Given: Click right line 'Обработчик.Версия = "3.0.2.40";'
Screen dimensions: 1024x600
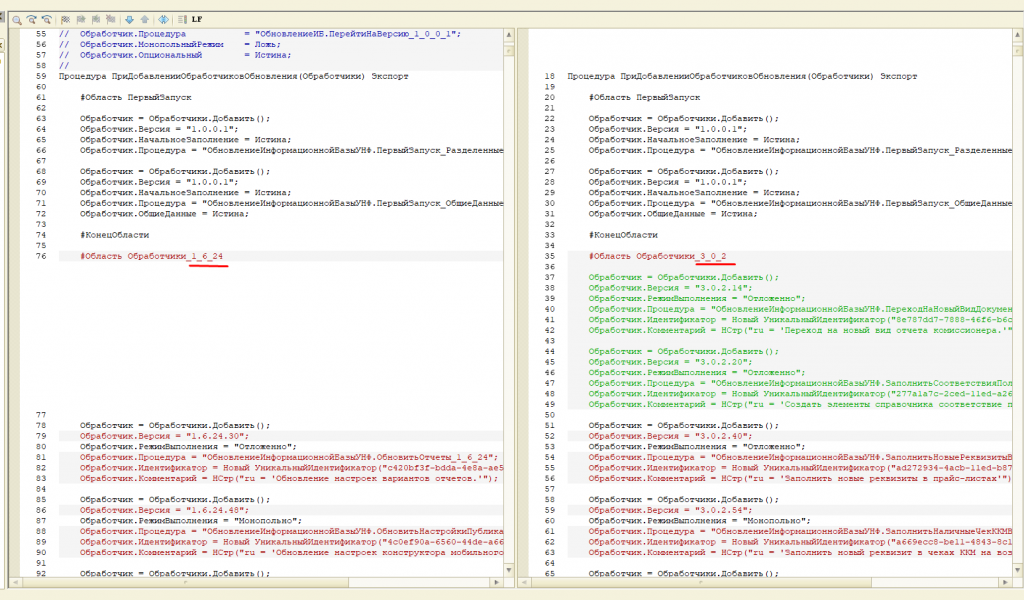Looking at the screenshot, I should (670, 436).
